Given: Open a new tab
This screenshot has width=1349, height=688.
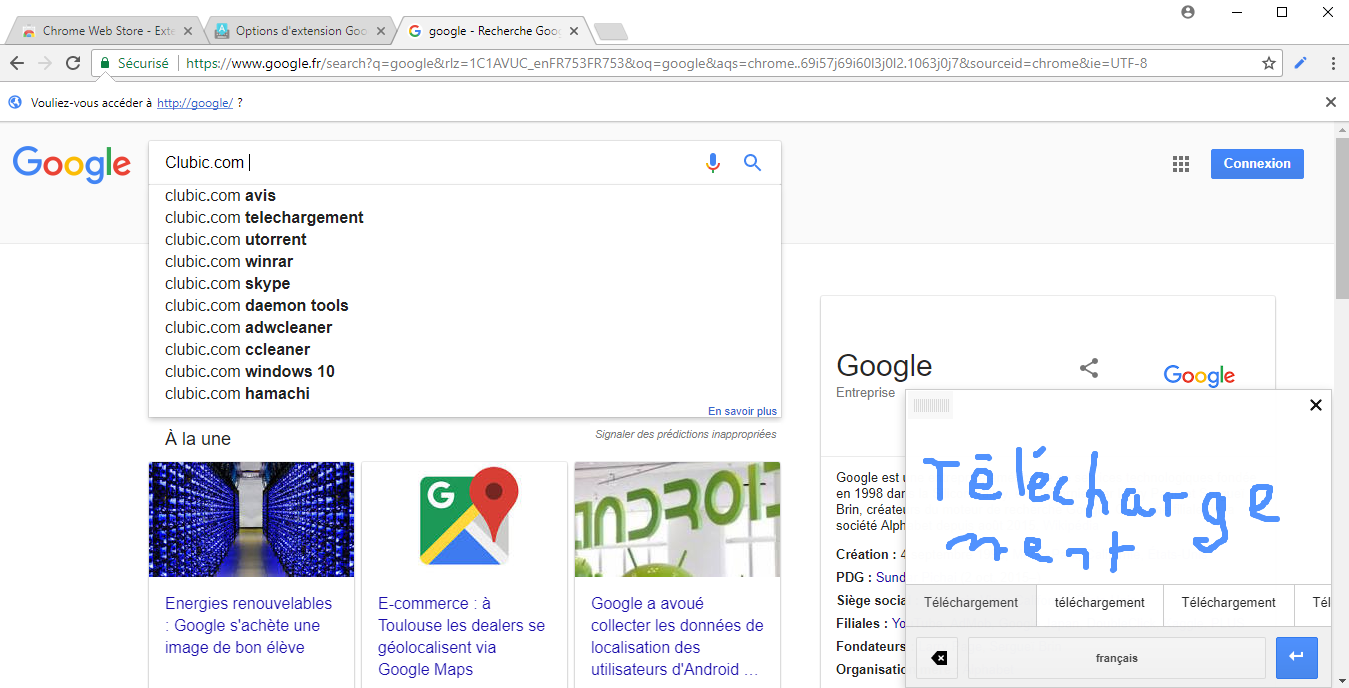Looking at the screenshot, I should pos(611,32).
